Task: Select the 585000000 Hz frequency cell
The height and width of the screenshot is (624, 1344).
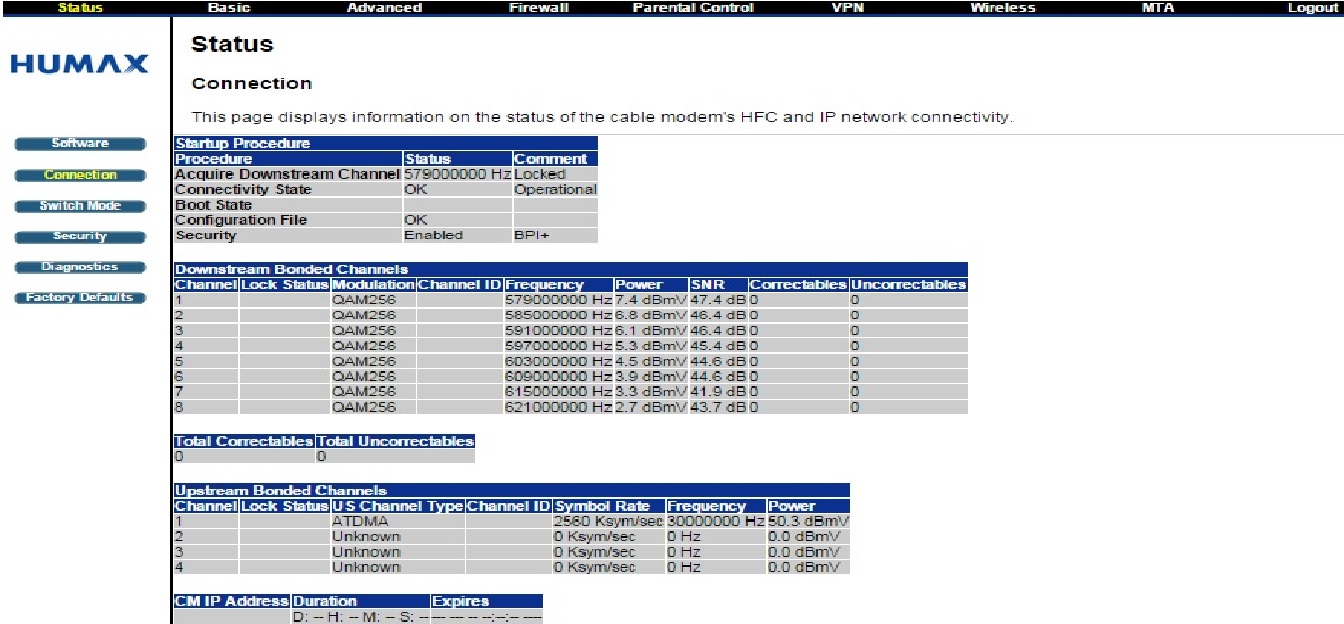Action: (x=558, y=315)
